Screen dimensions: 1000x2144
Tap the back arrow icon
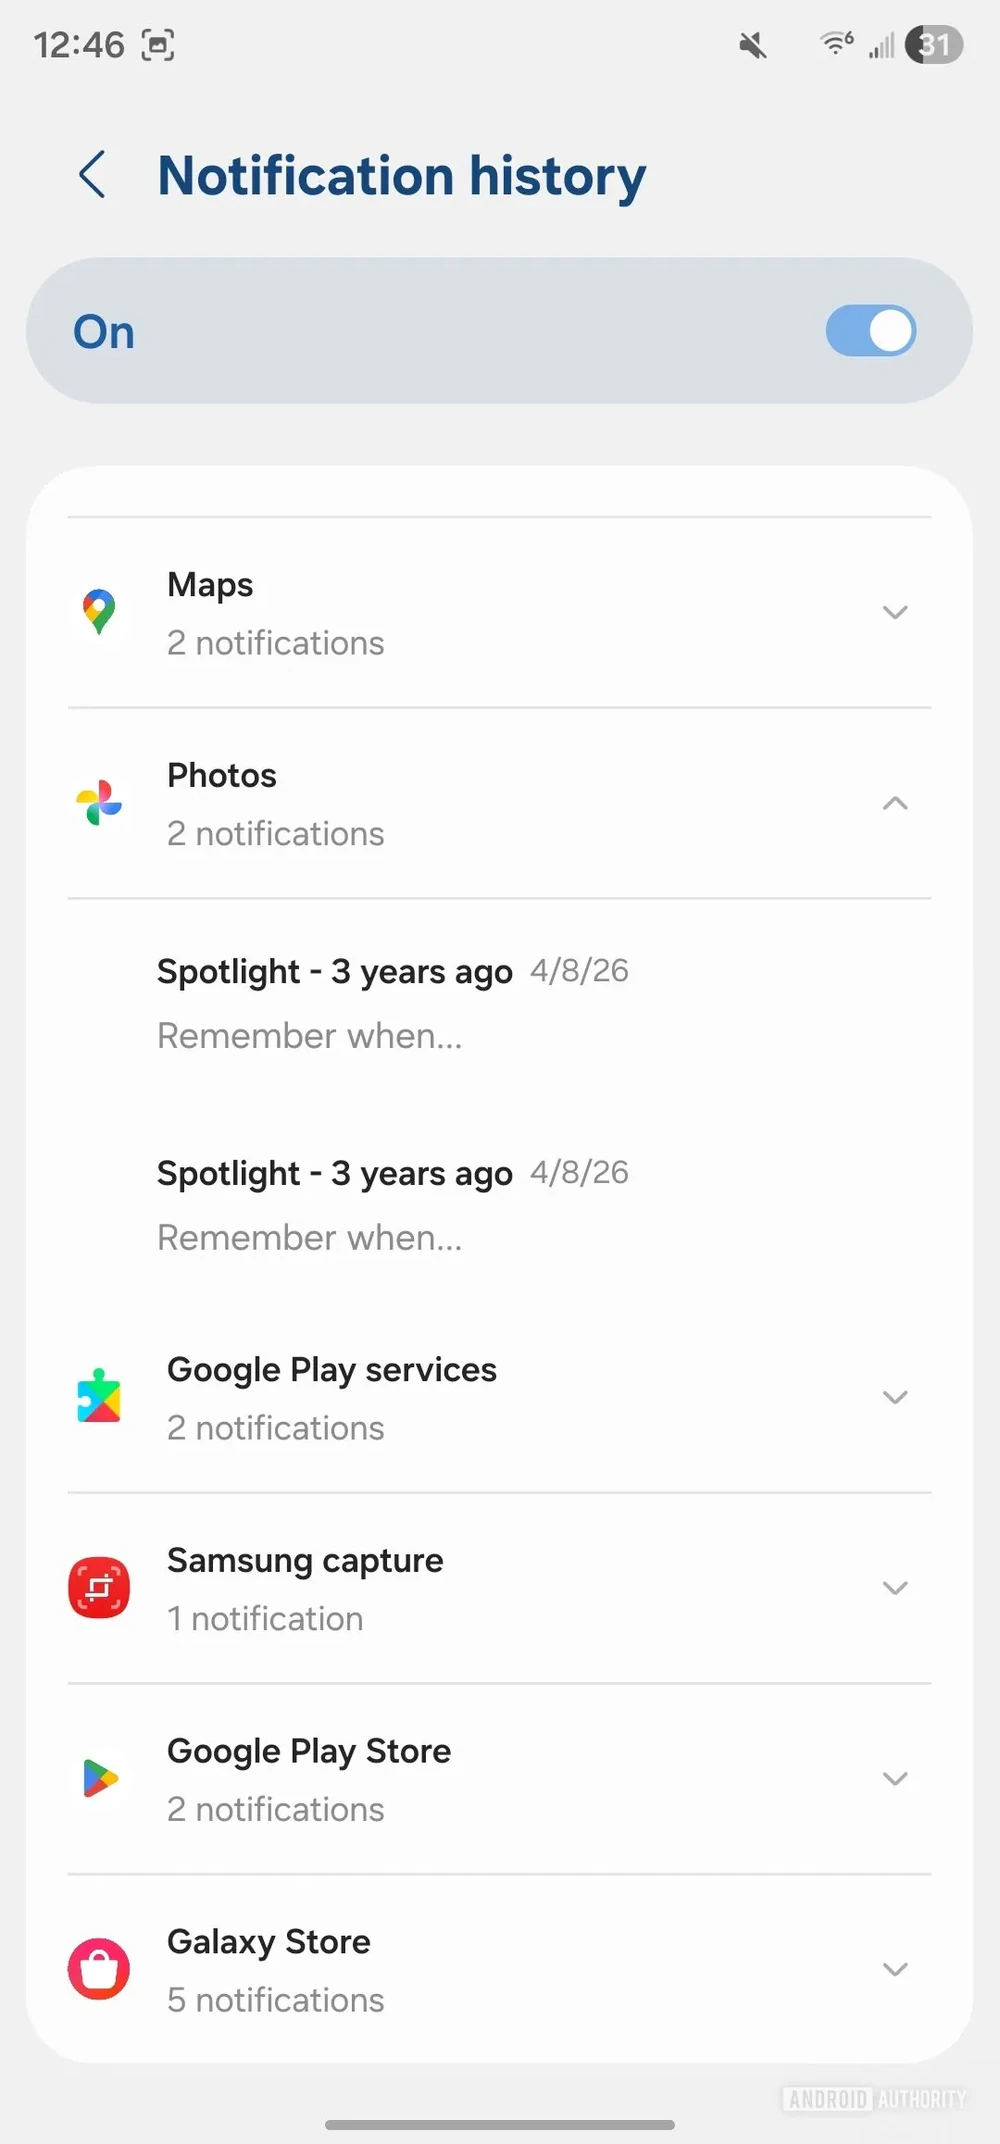coord(92,175)
